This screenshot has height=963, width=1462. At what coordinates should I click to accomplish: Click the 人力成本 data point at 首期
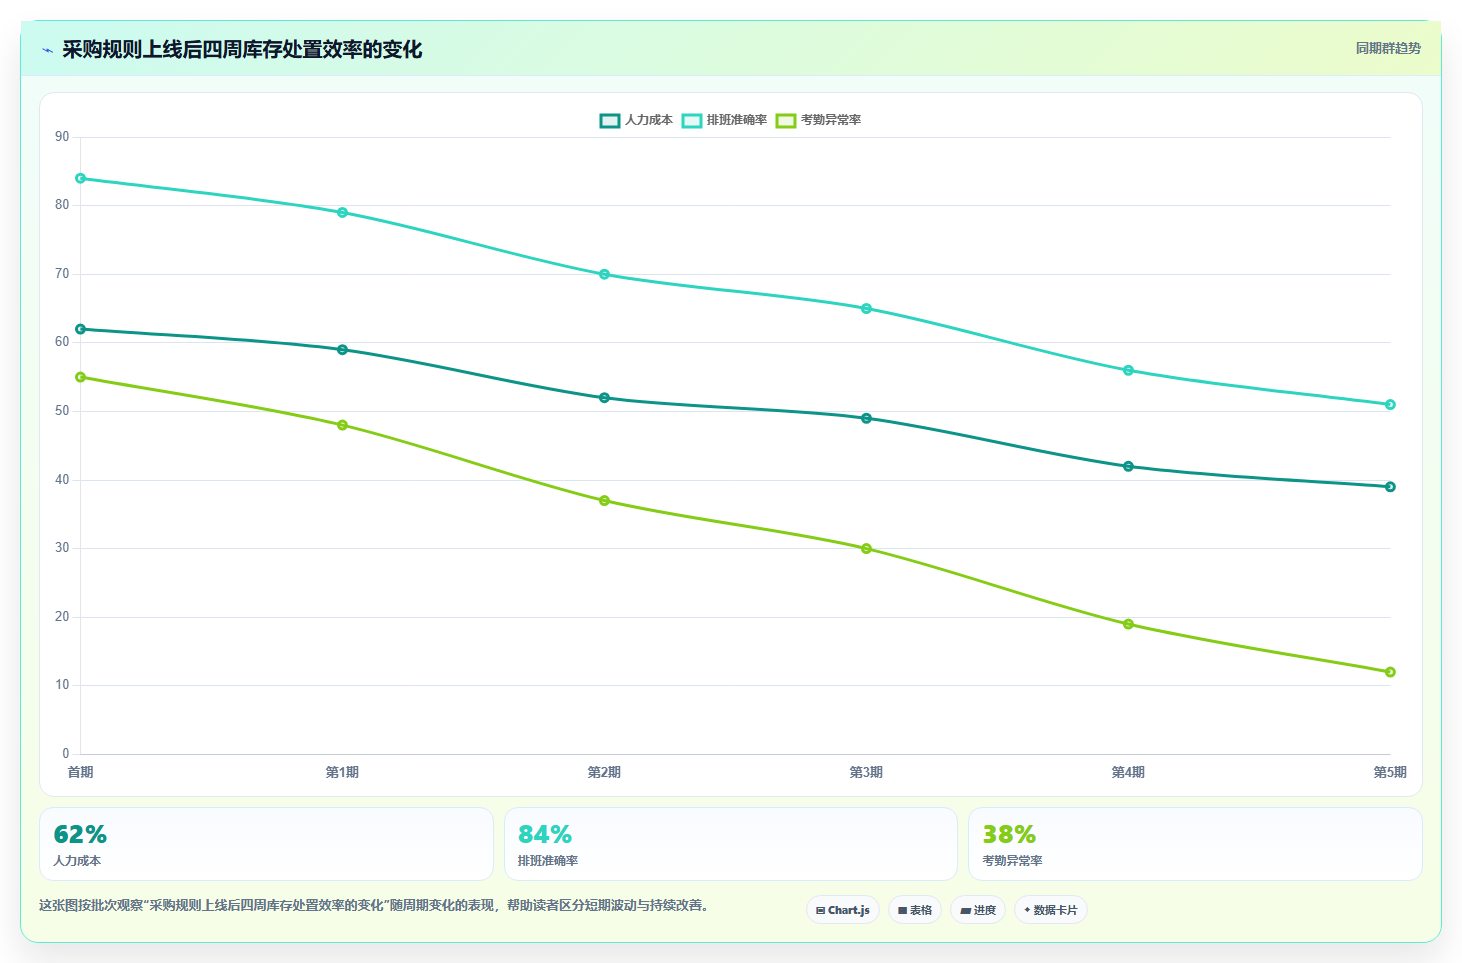tap(81, 329)
